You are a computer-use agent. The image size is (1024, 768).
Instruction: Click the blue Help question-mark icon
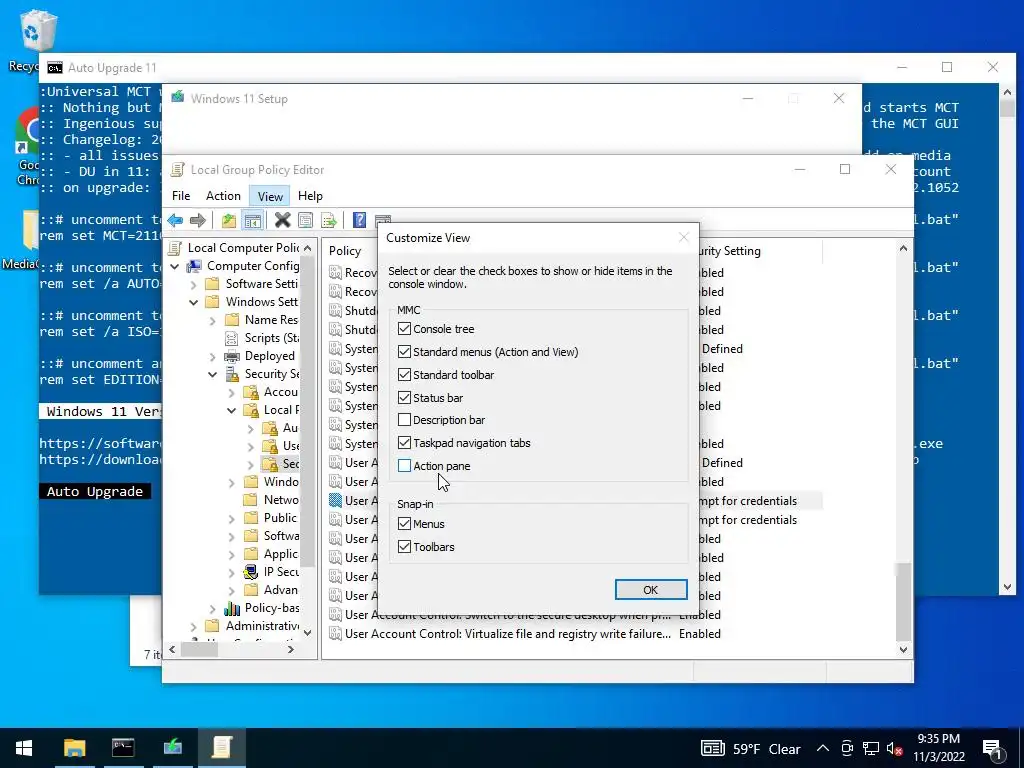pos(359,220)
